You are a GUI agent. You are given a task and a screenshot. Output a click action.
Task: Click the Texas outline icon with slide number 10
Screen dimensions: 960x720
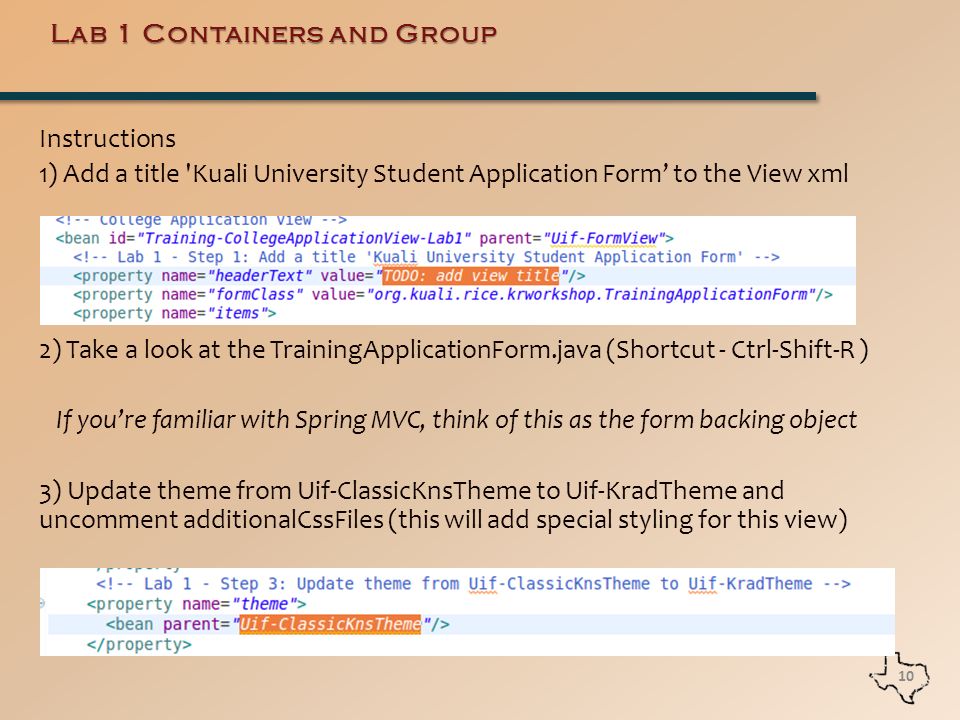tap(899, 677)
